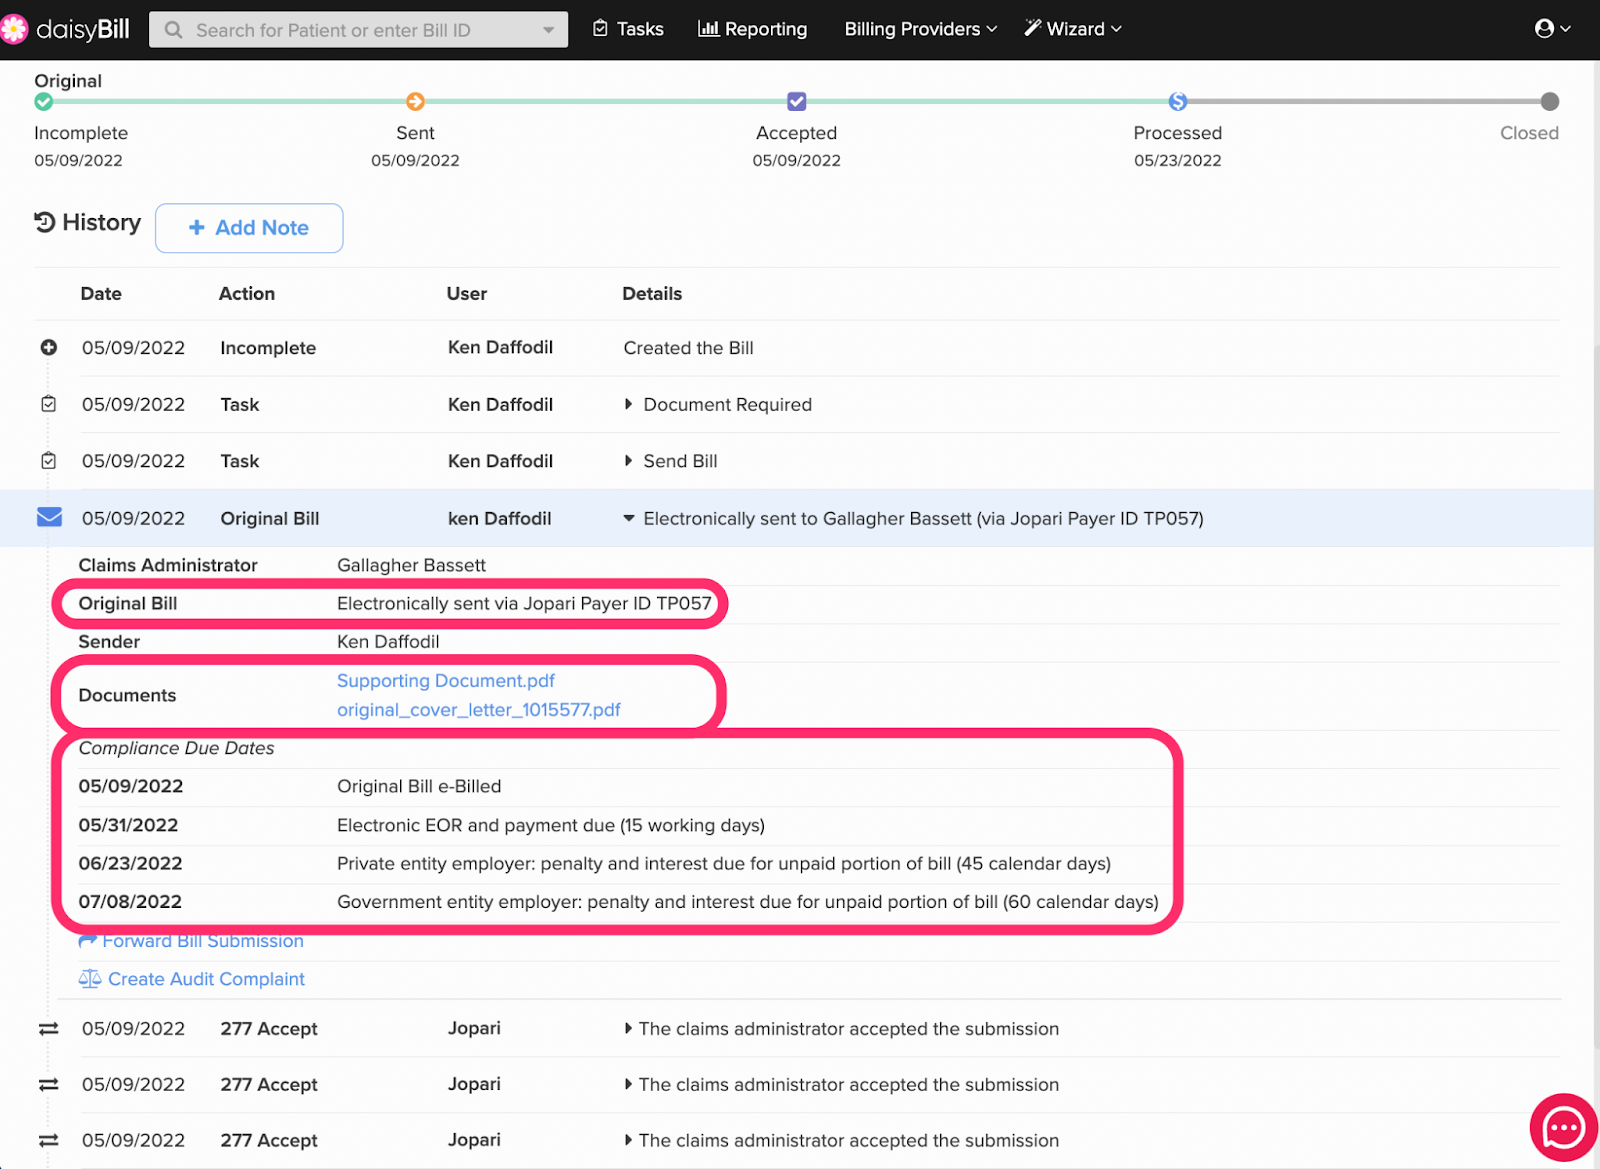Viewport: 1600px width, 1169px height.
Task: Open the Tasks page
Action: click(628, 29)
